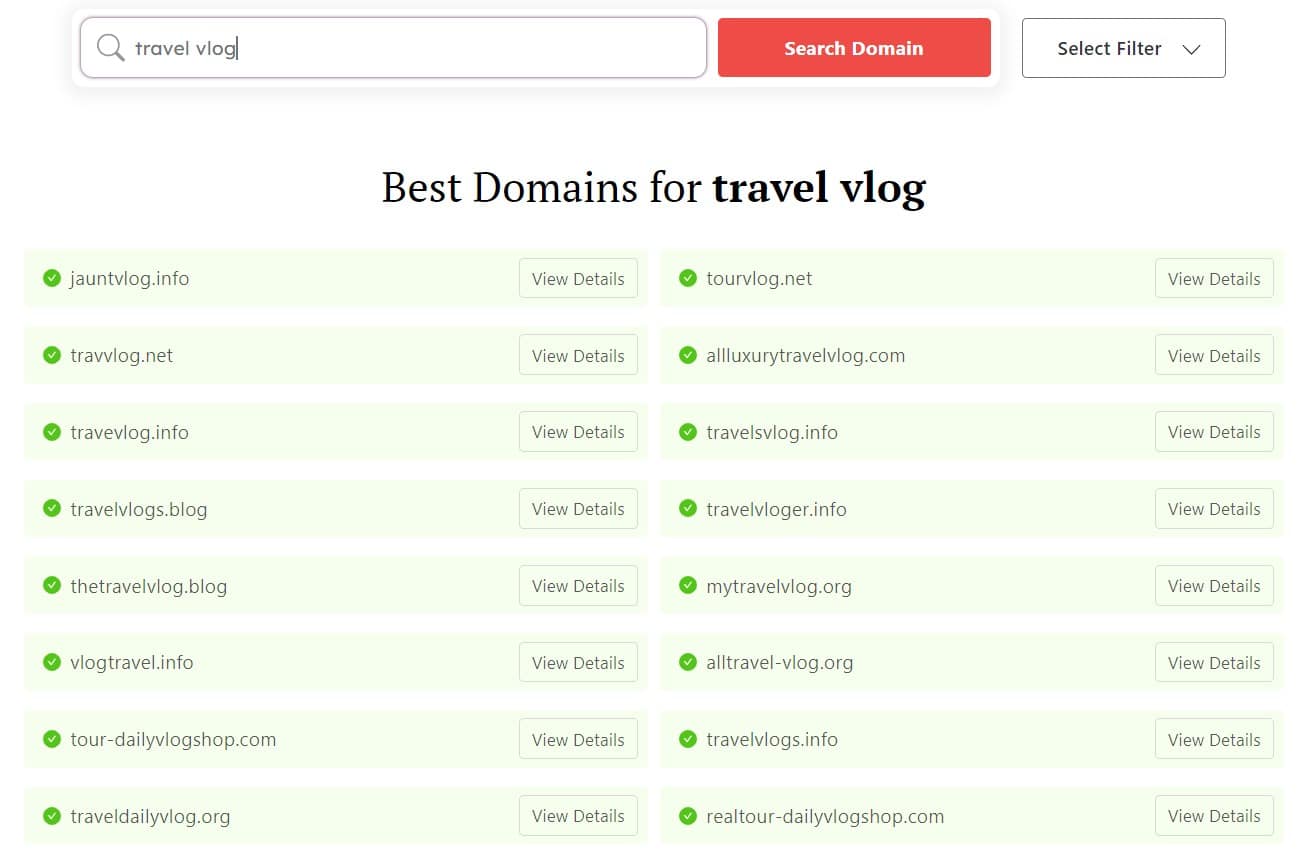Click the green availability icon beside jauntvlog.info
The height and width of the screenshot is (859, 1297).
coord(51,278)
